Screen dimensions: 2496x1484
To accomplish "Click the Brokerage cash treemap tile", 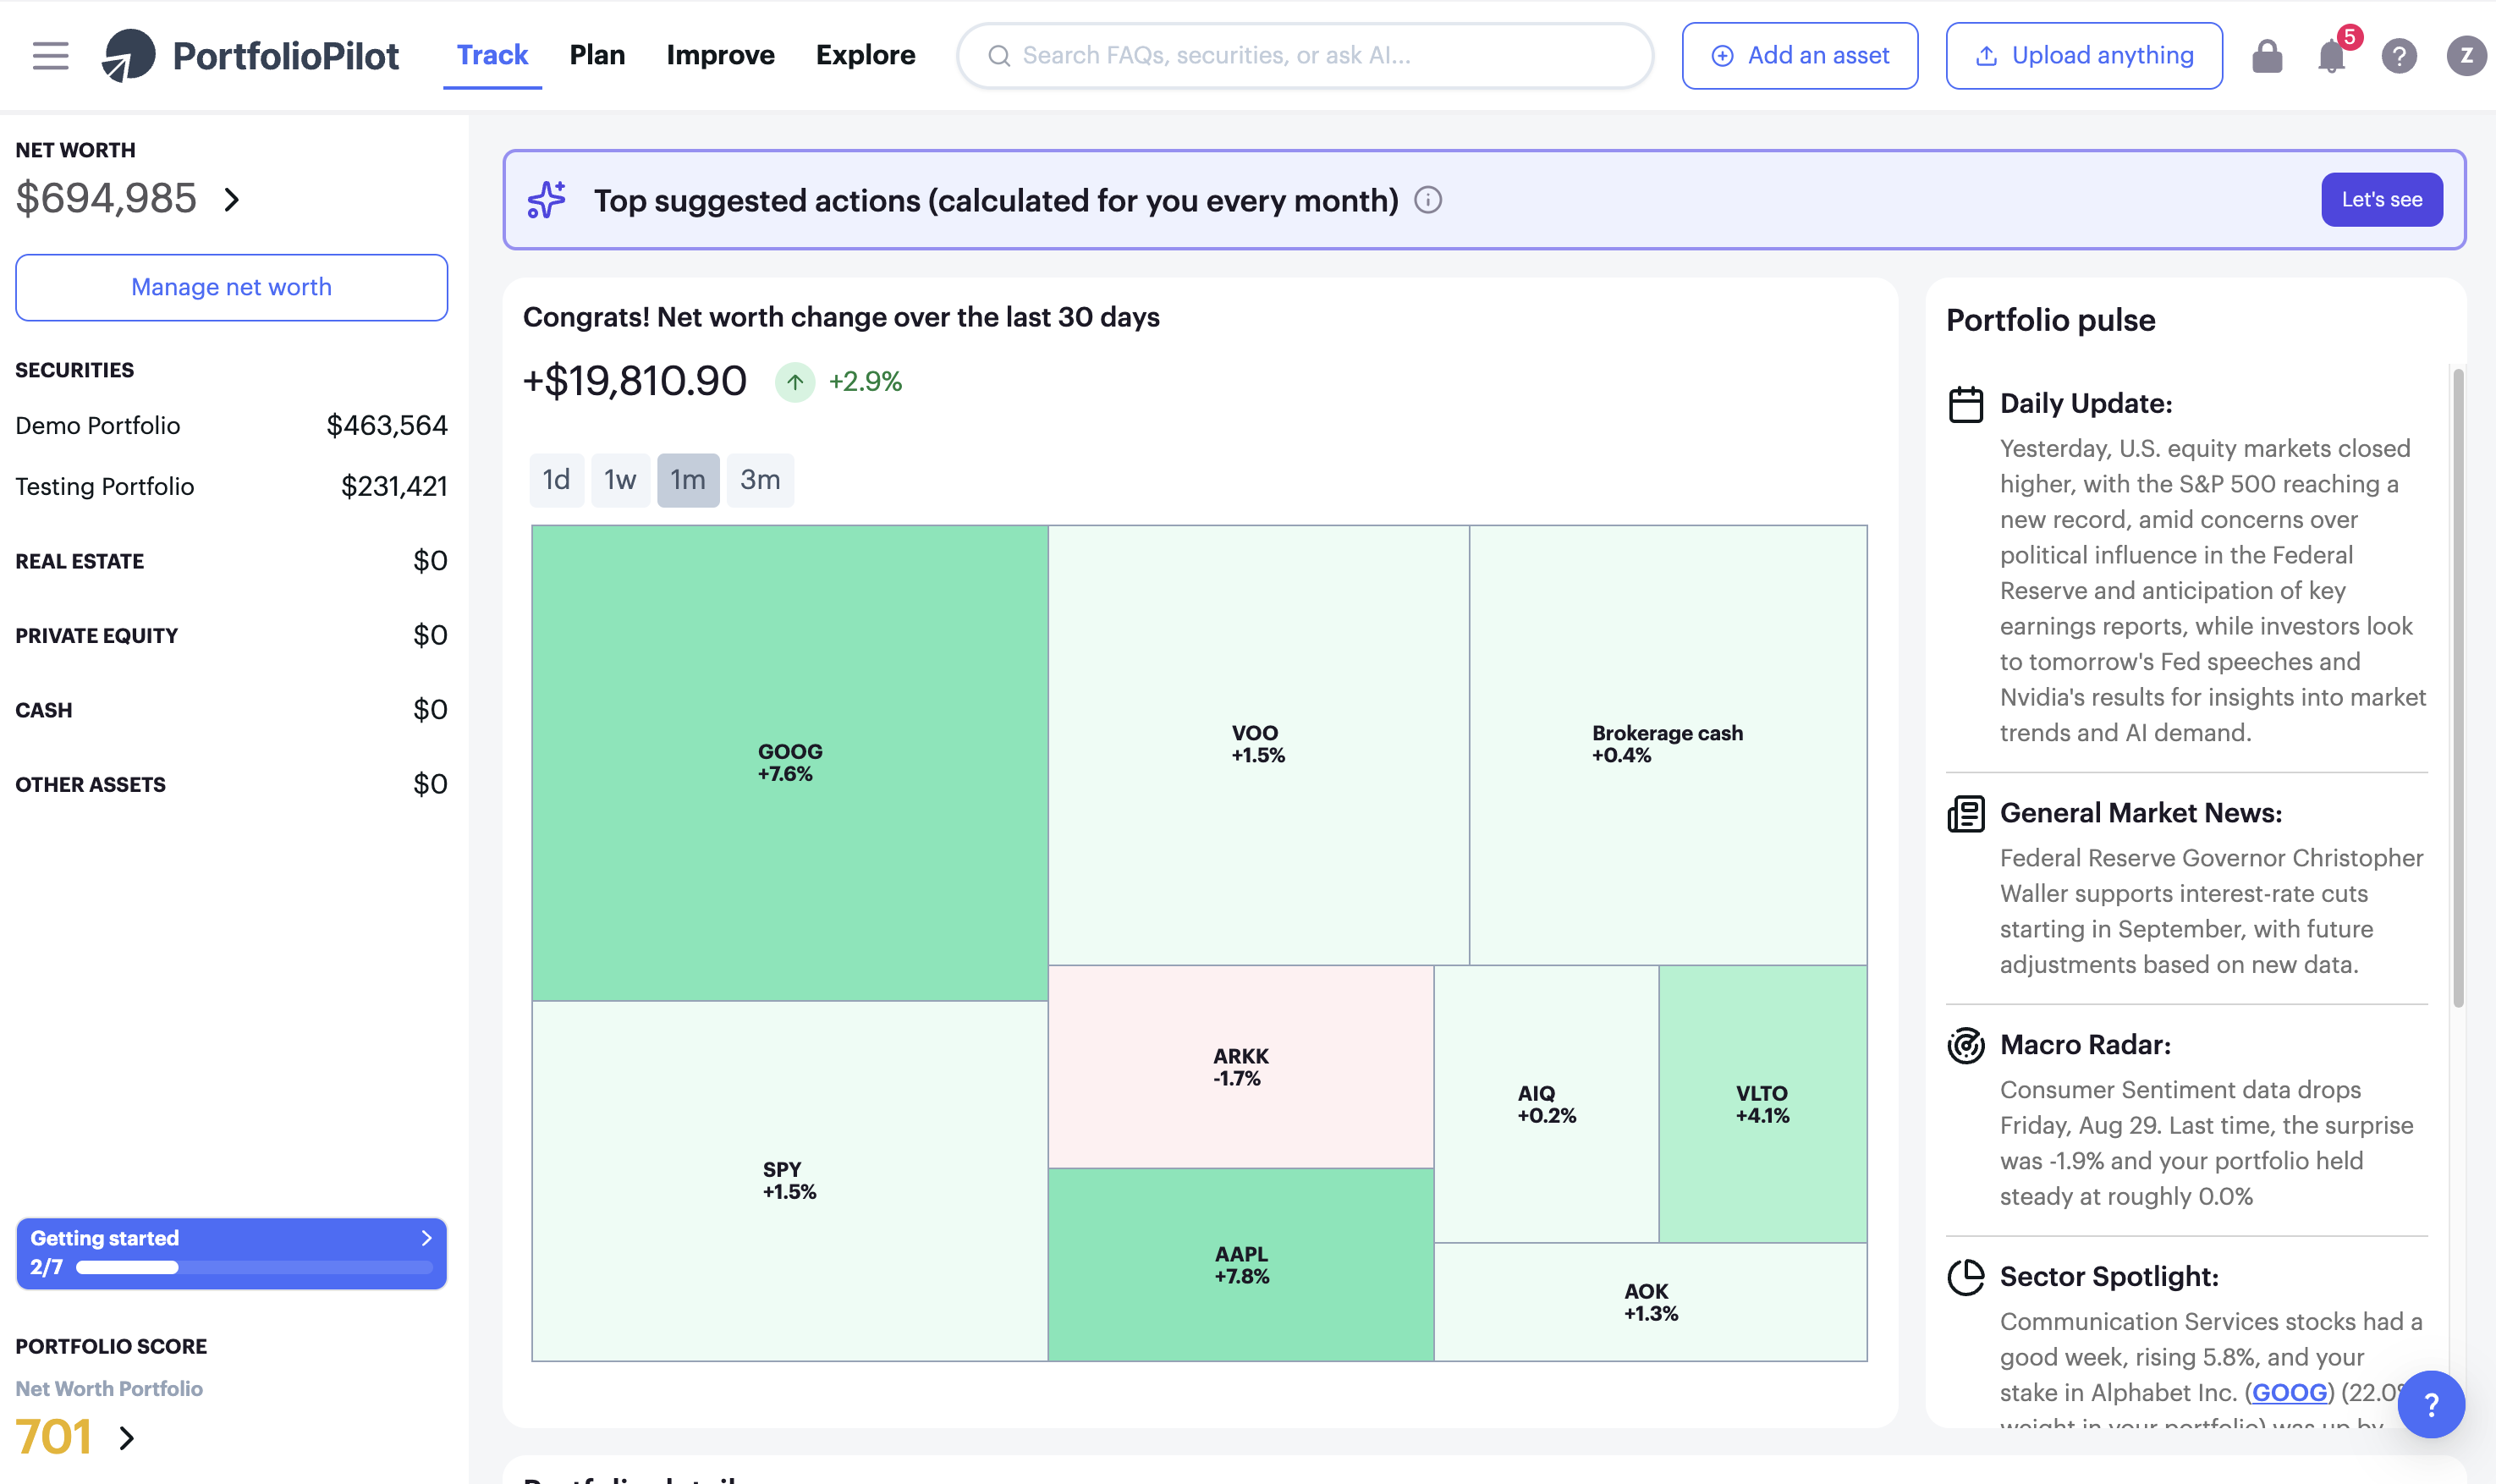I will (x=1667, y=745).
